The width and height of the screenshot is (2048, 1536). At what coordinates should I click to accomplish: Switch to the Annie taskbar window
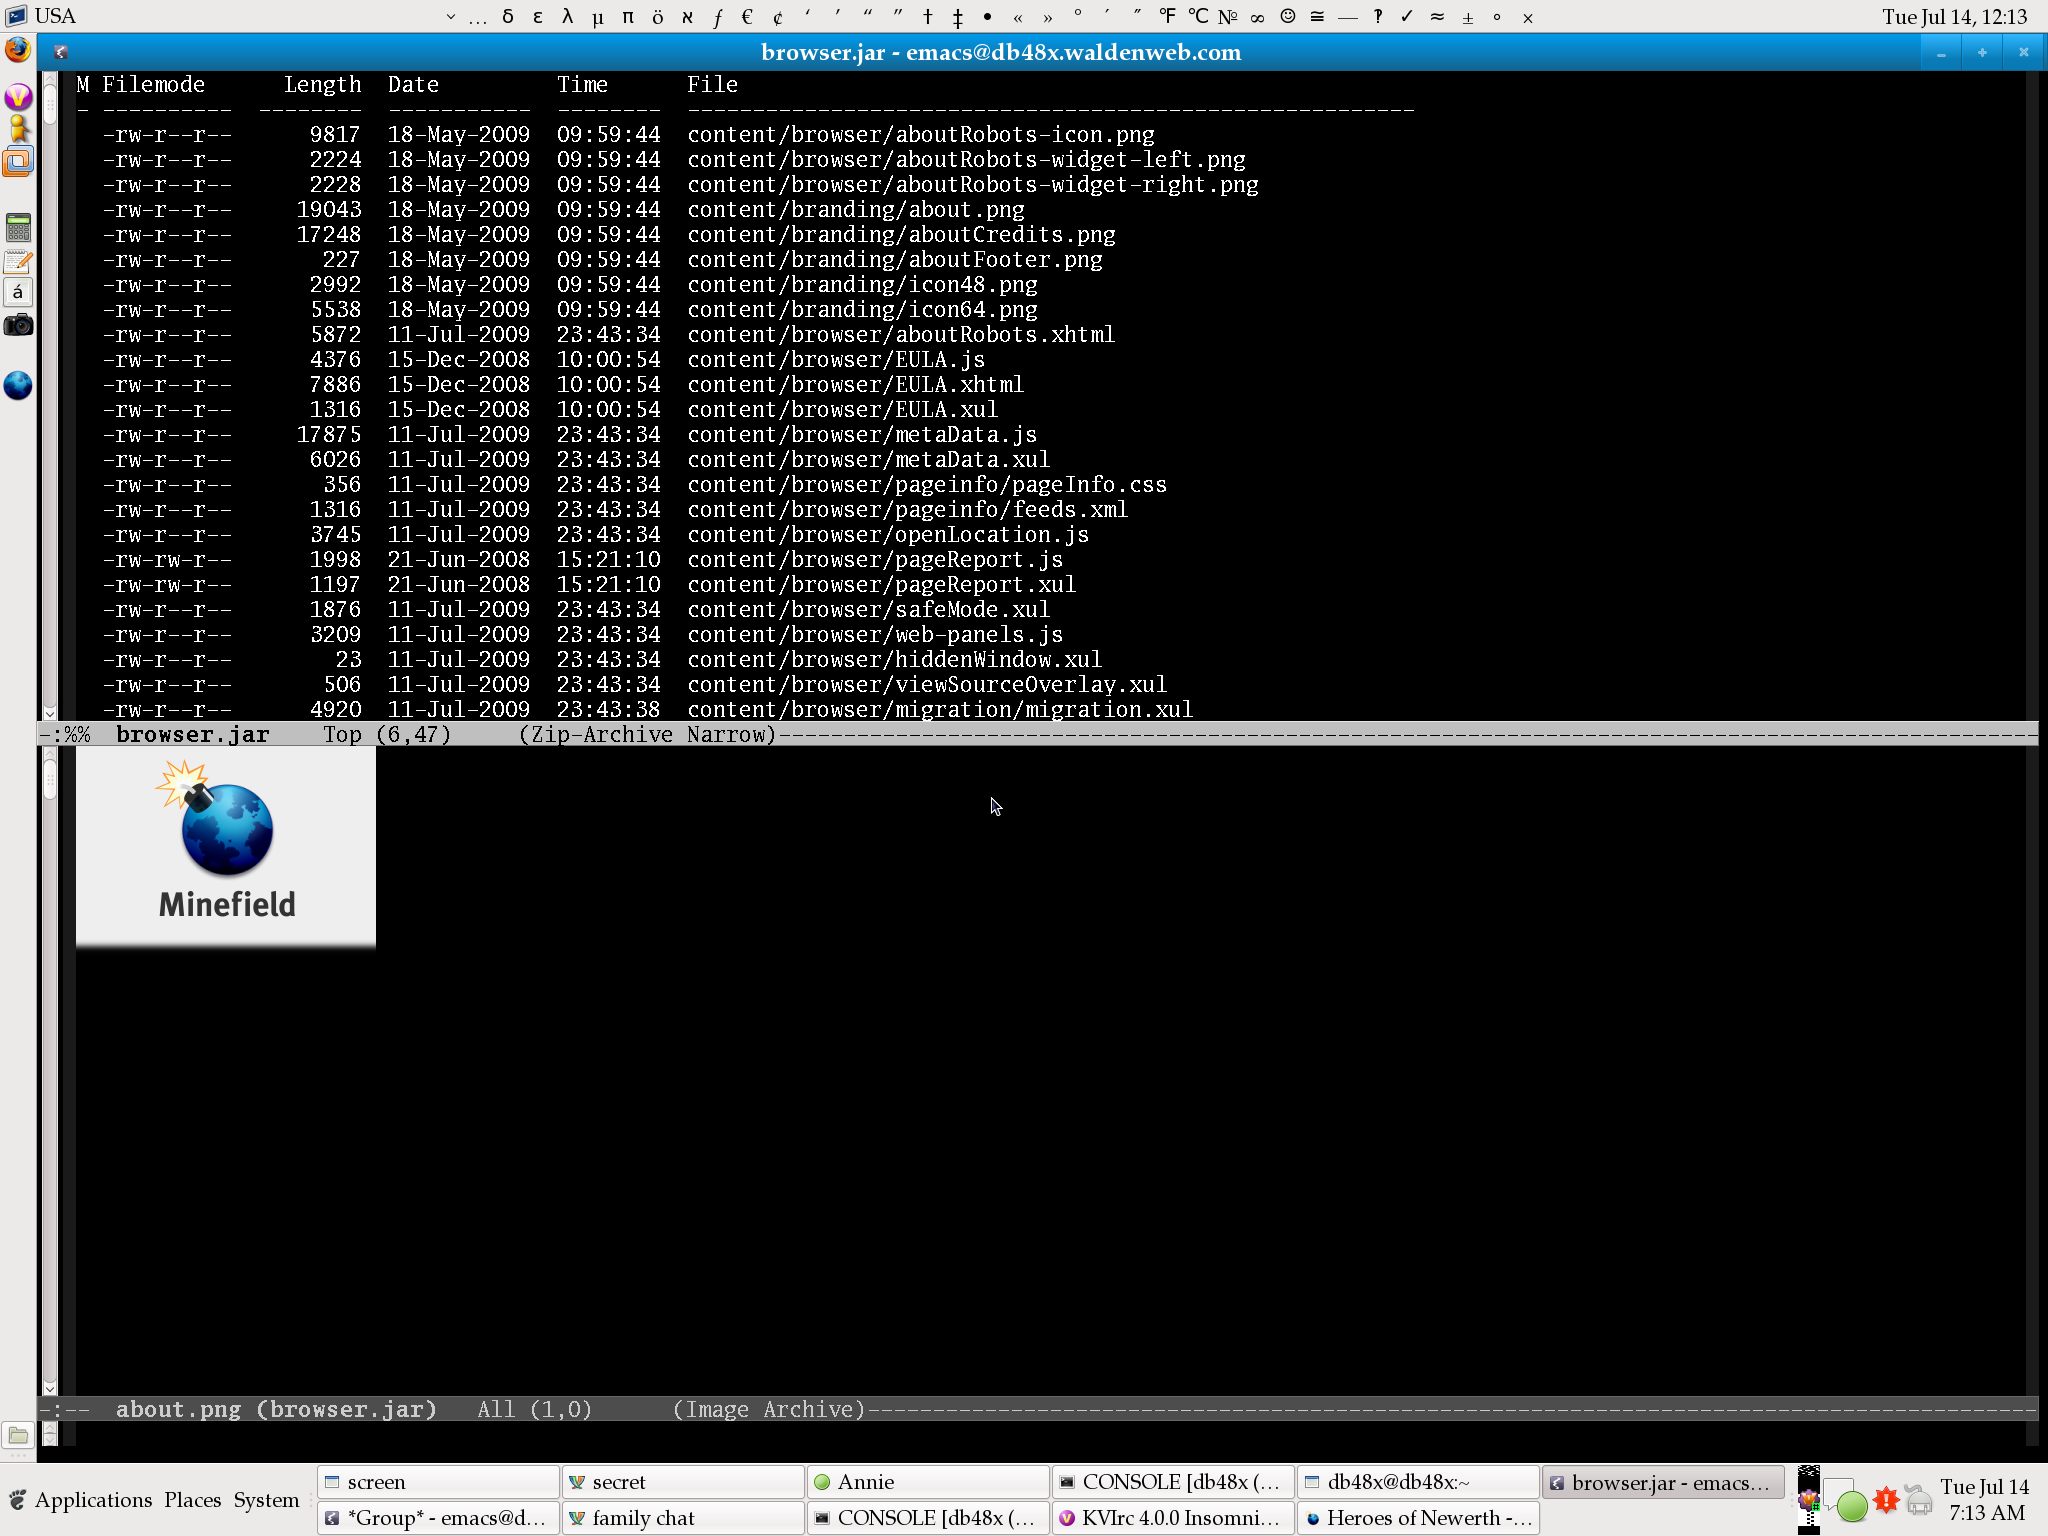(928, 1482)
